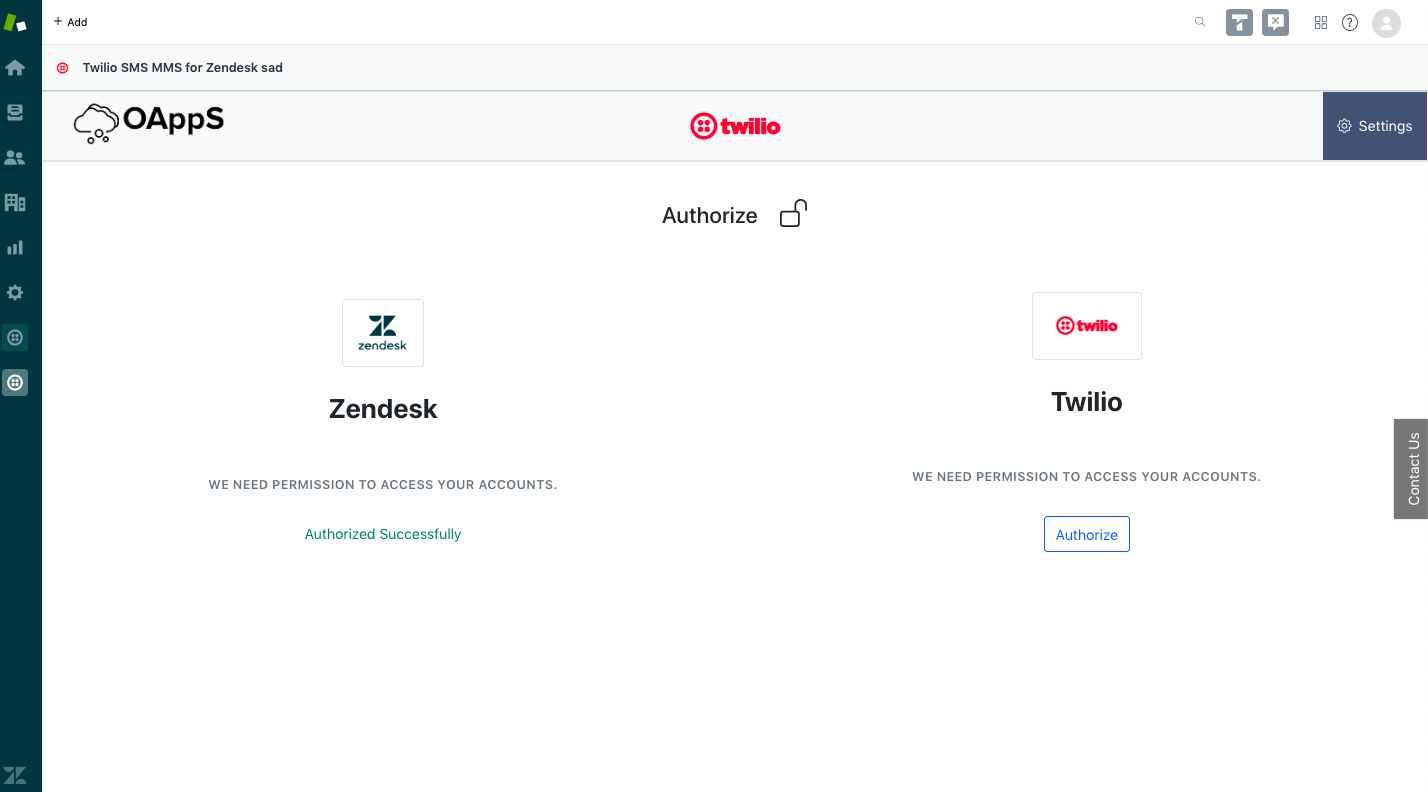Open Reporting bar chart icon

[x=15, y=248]
